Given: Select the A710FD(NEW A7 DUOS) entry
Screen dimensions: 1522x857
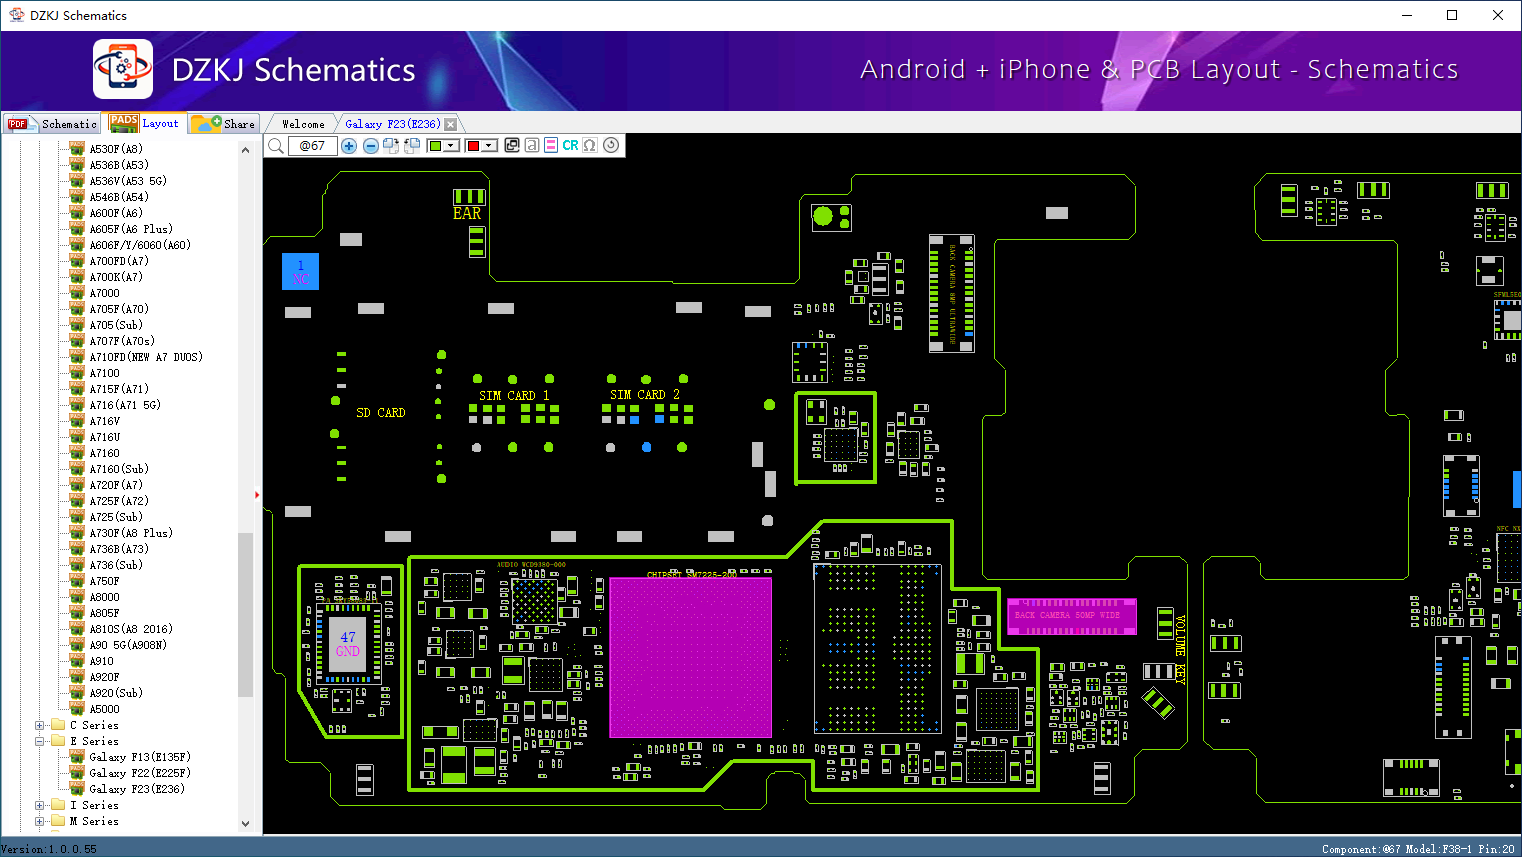Looking at the screenshot, I should click(146, 357).
